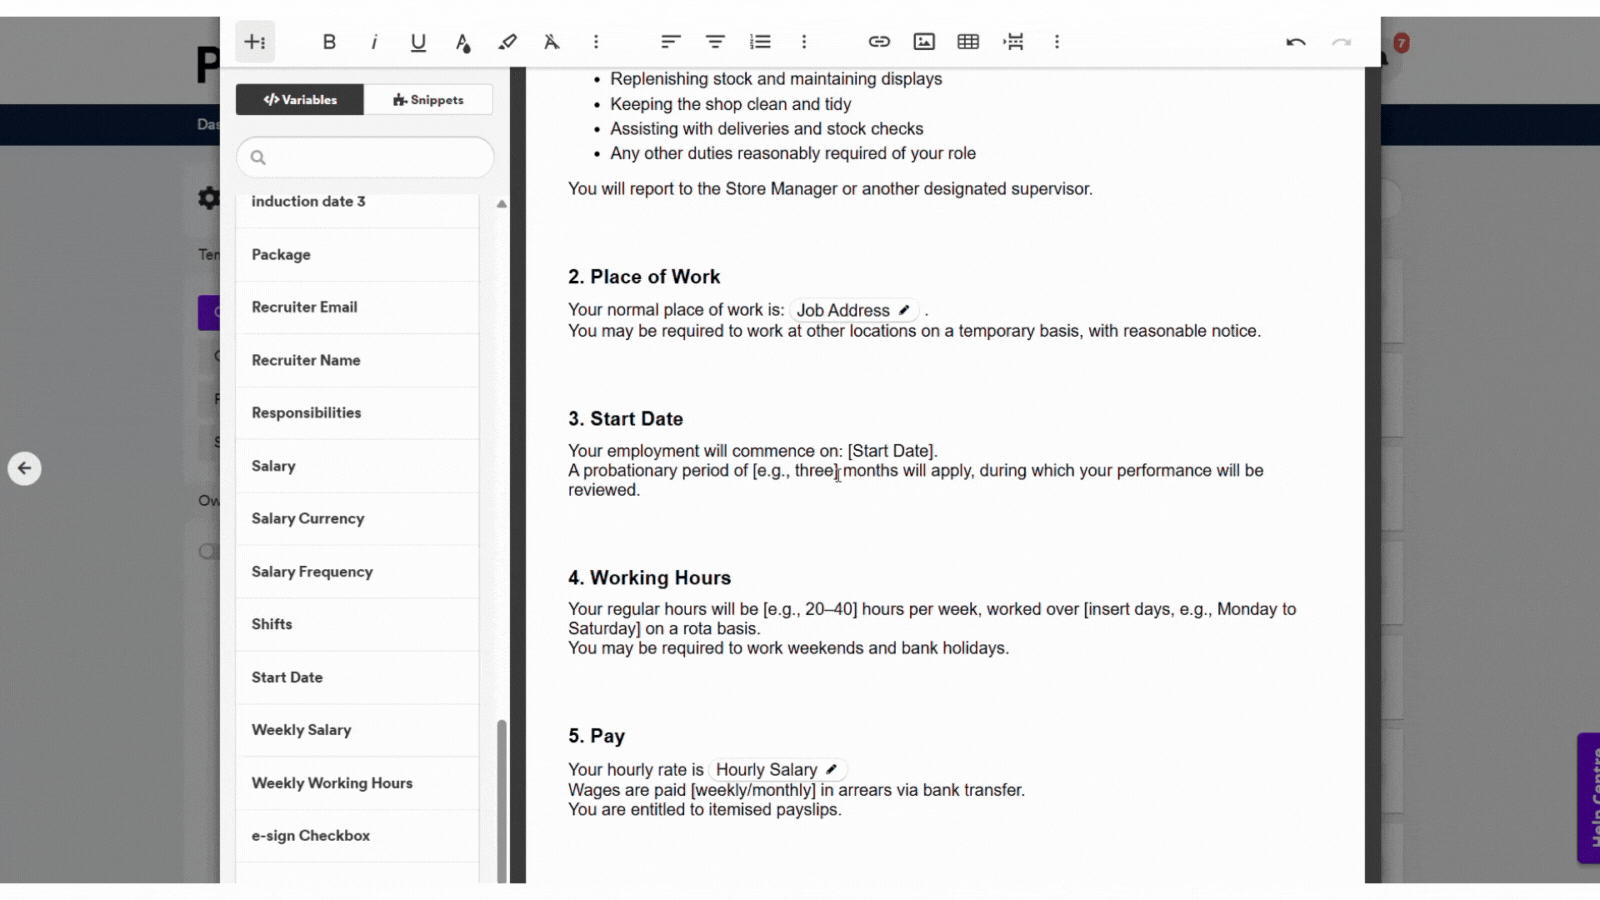This screenshot has width=1600, height=900.
Task: Edit the Hourly Salary variable pencil icon
Action: coord(831,770)
